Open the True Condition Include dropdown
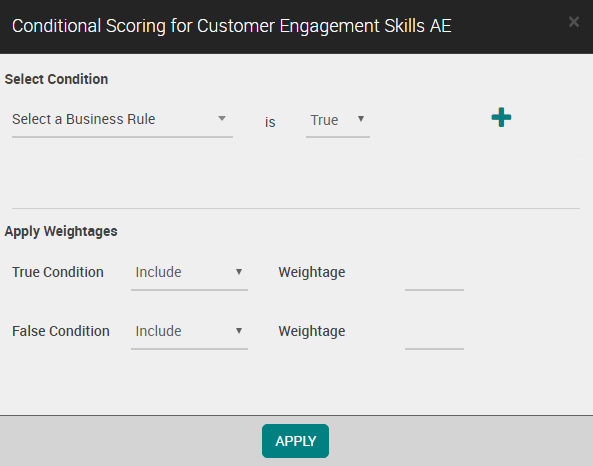This screenshot has width=593, height=466. pos(189,273)
